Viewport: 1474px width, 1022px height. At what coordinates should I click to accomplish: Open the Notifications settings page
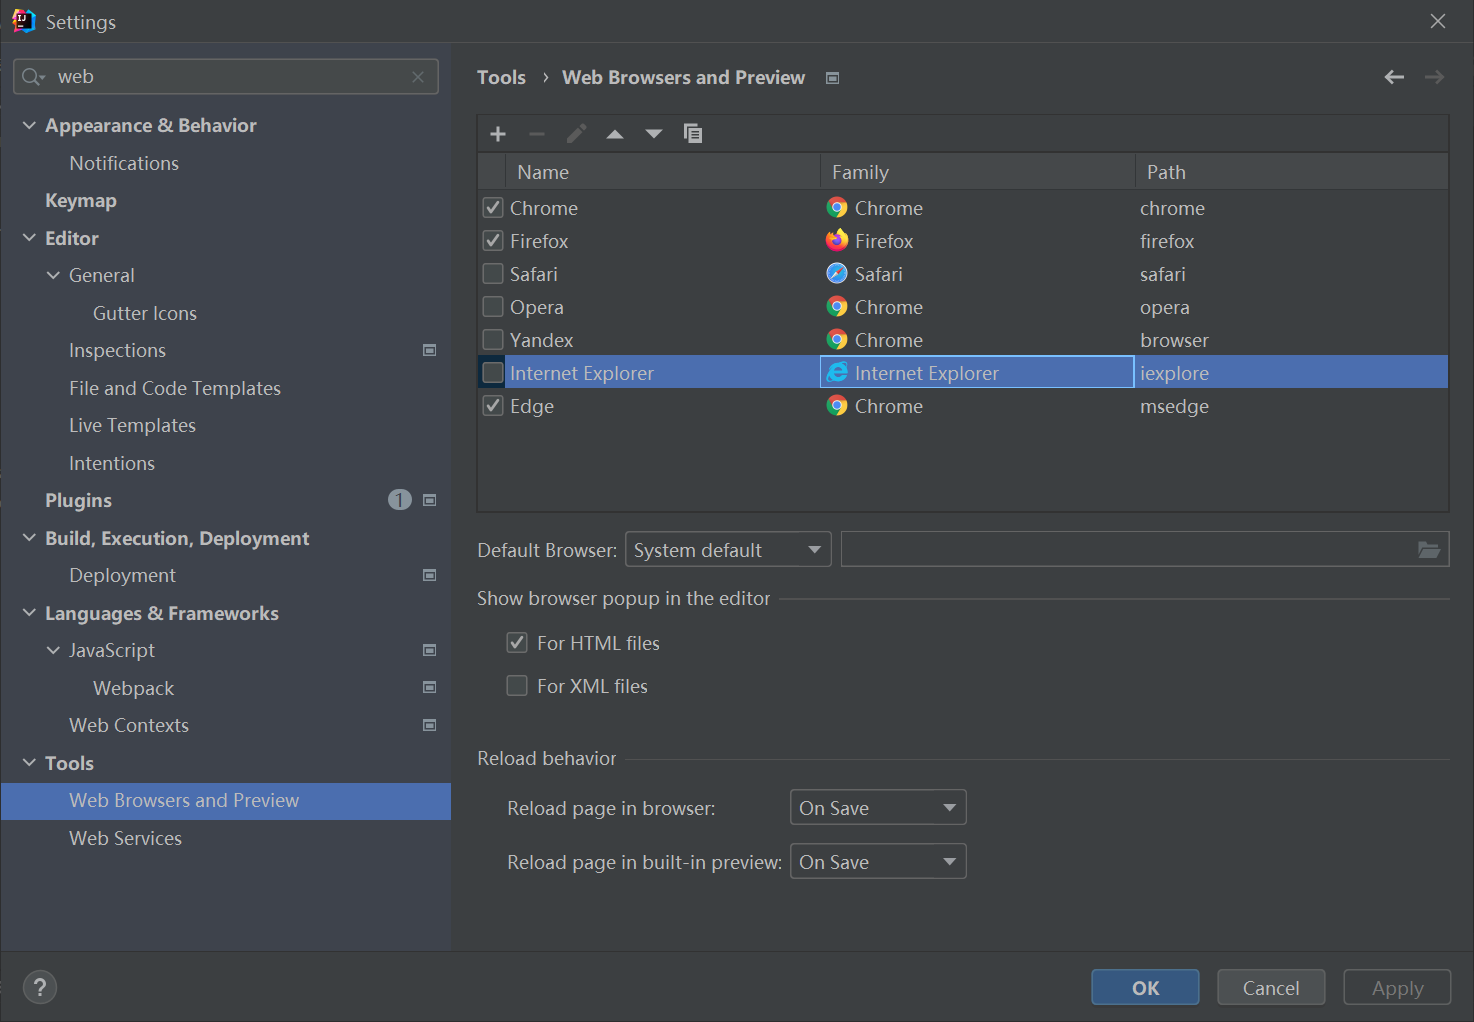tap(124, 163)
